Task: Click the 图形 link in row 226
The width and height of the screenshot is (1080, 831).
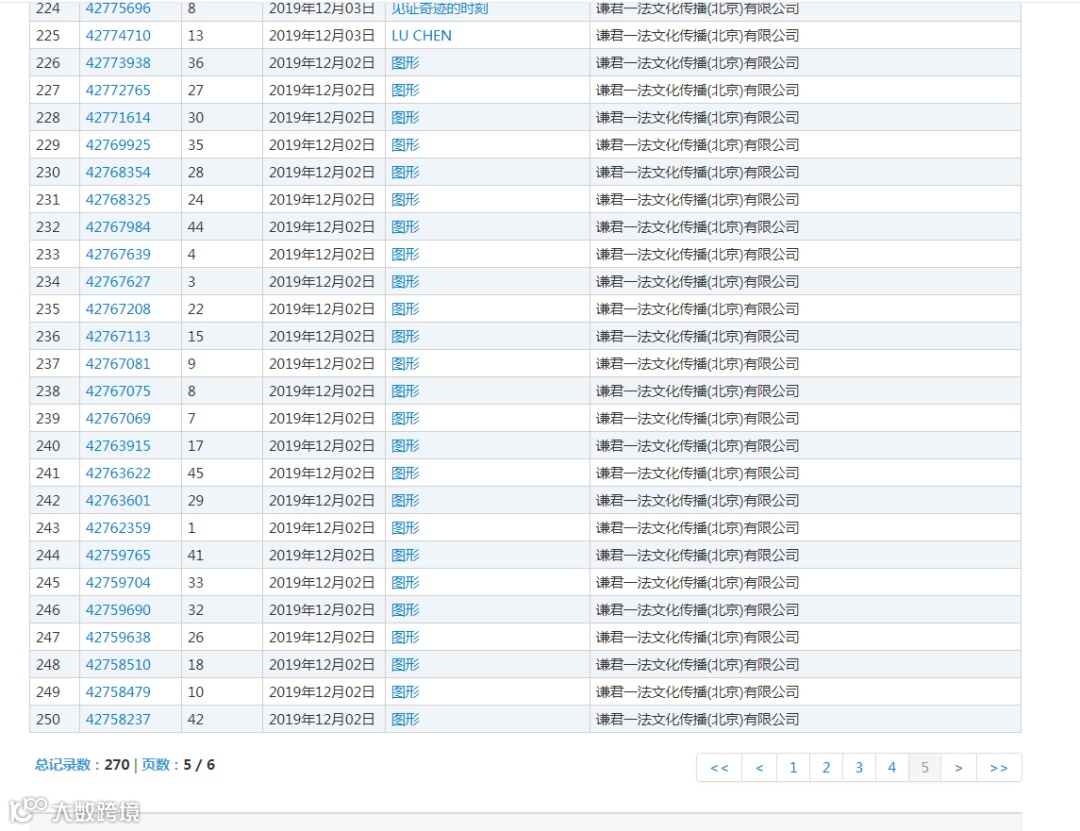Action: click(405, 63)
